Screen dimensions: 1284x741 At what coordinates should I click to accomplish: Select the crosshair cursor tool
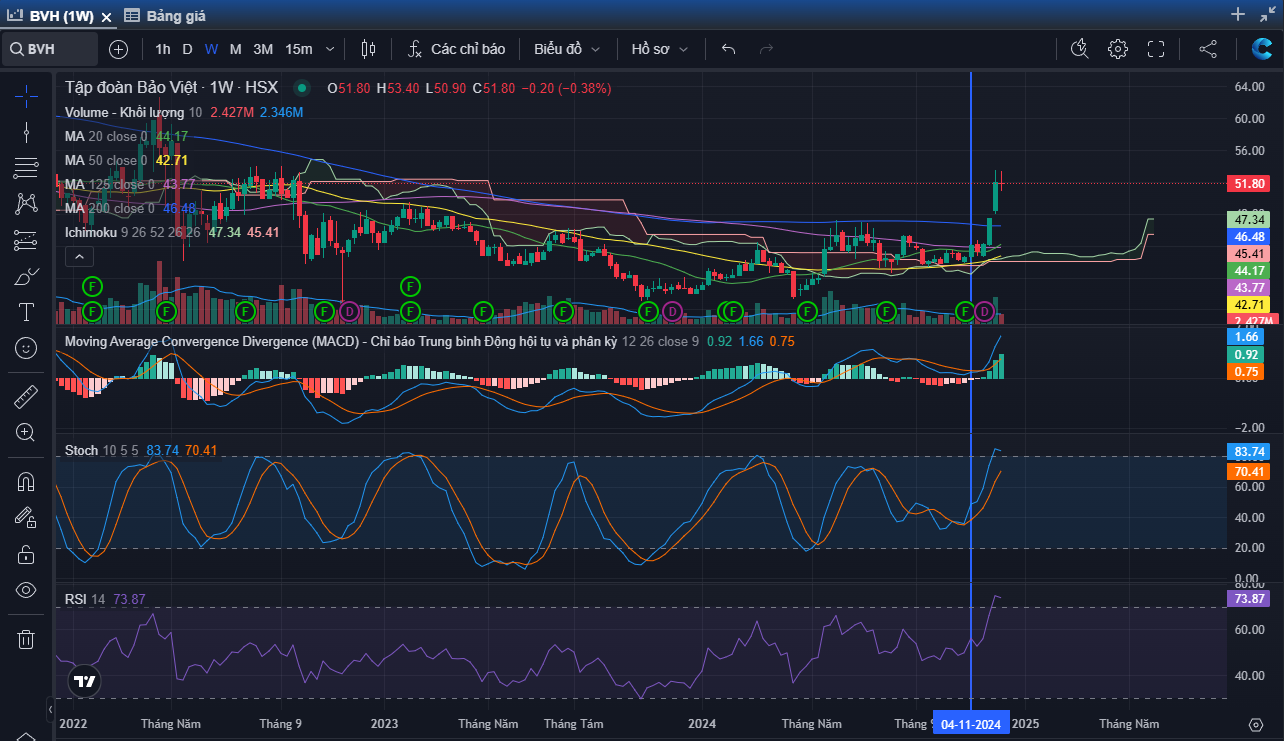coord(26,96)
